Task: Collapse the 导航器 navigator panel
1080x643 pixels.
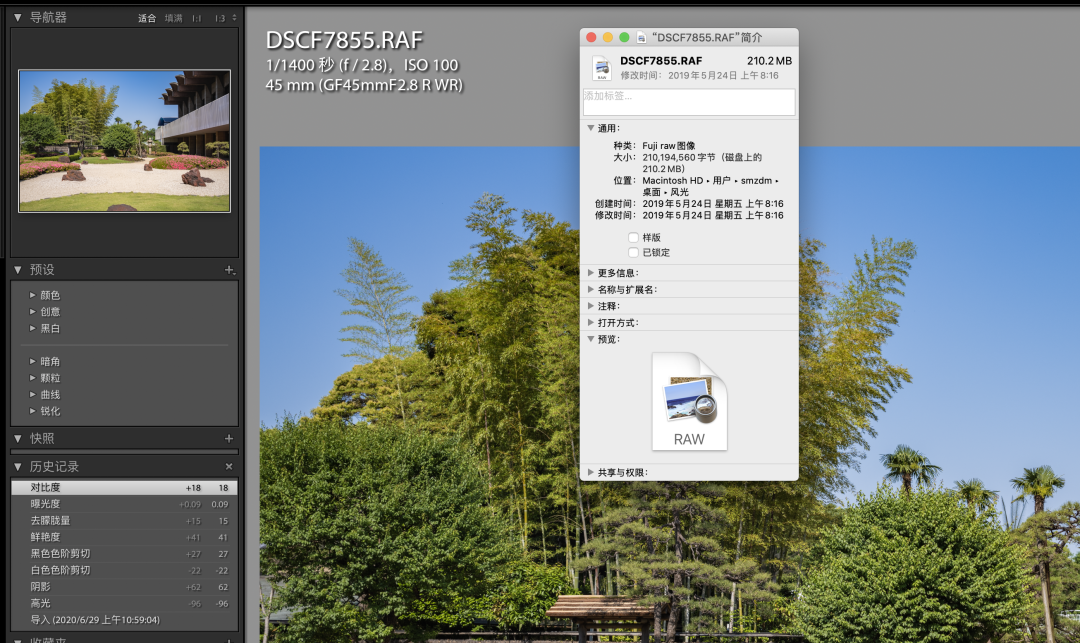Action: pos(18,17)
